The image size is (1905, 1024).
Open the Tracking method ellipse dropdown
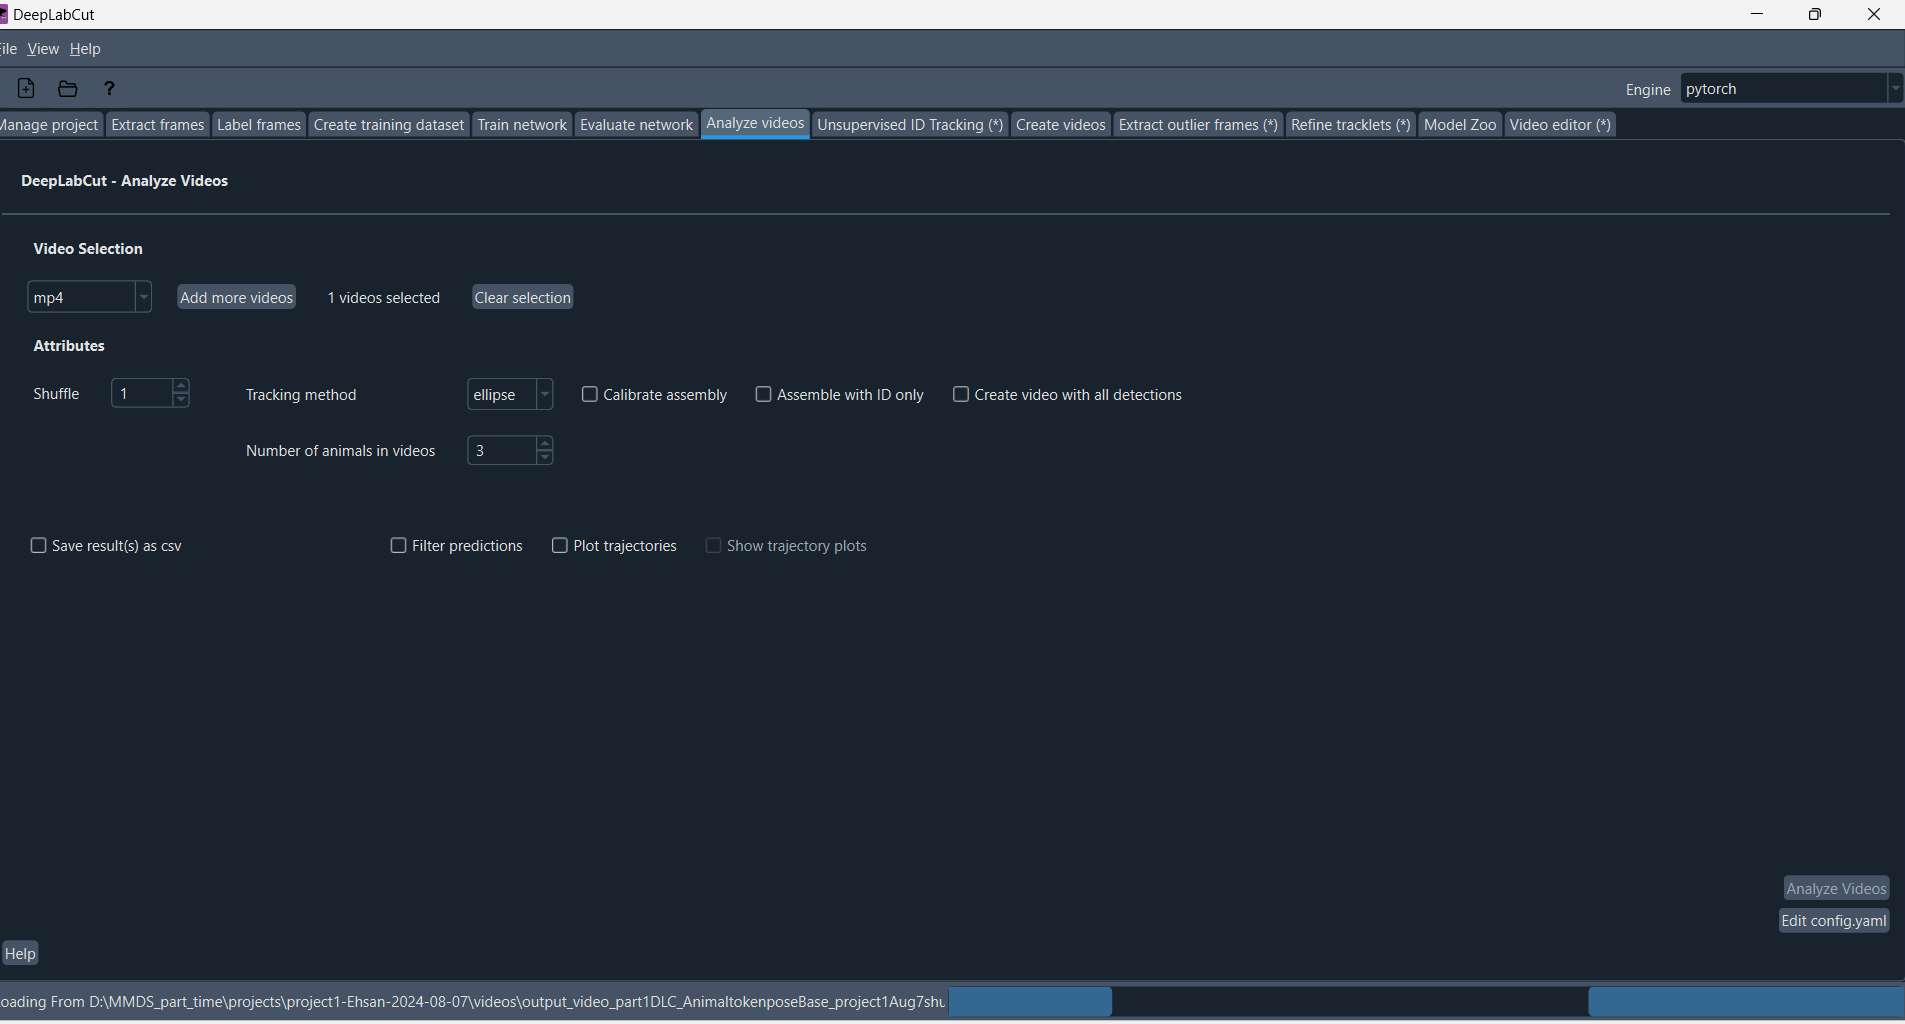click(x=544, y=394)
